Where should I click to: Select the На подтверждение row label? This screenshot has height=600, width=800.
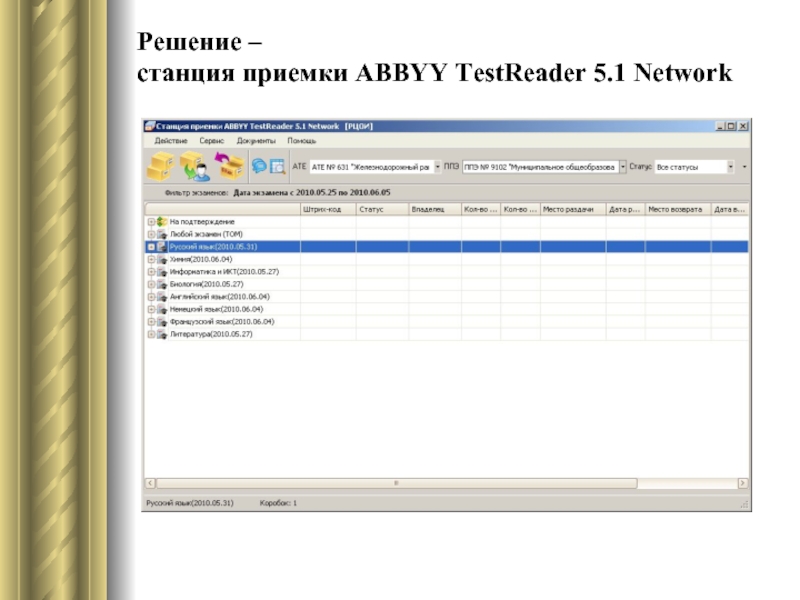202,222
